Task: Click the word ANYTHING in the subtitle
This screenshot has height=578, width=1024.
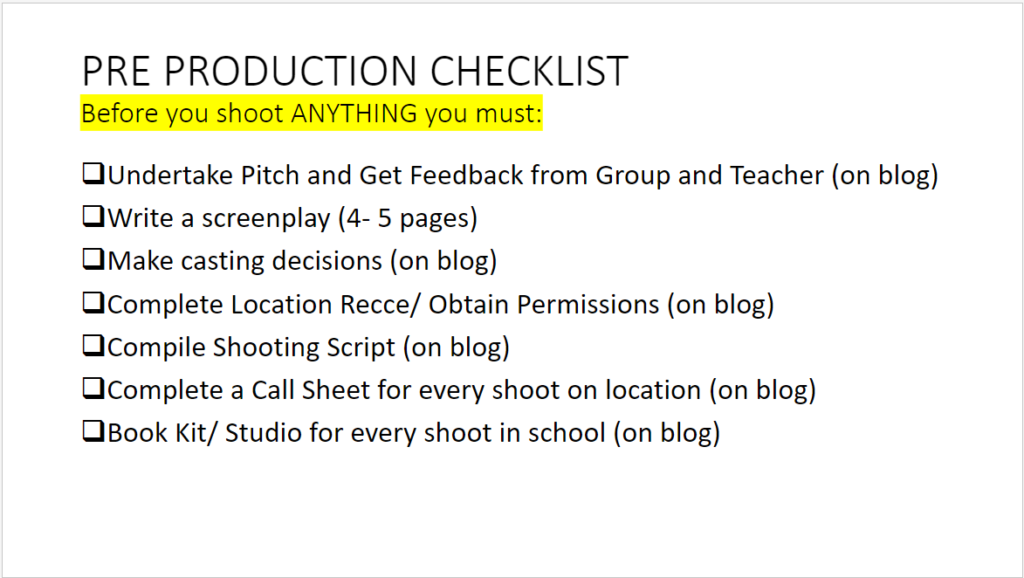Action: (x=354, y=113)
